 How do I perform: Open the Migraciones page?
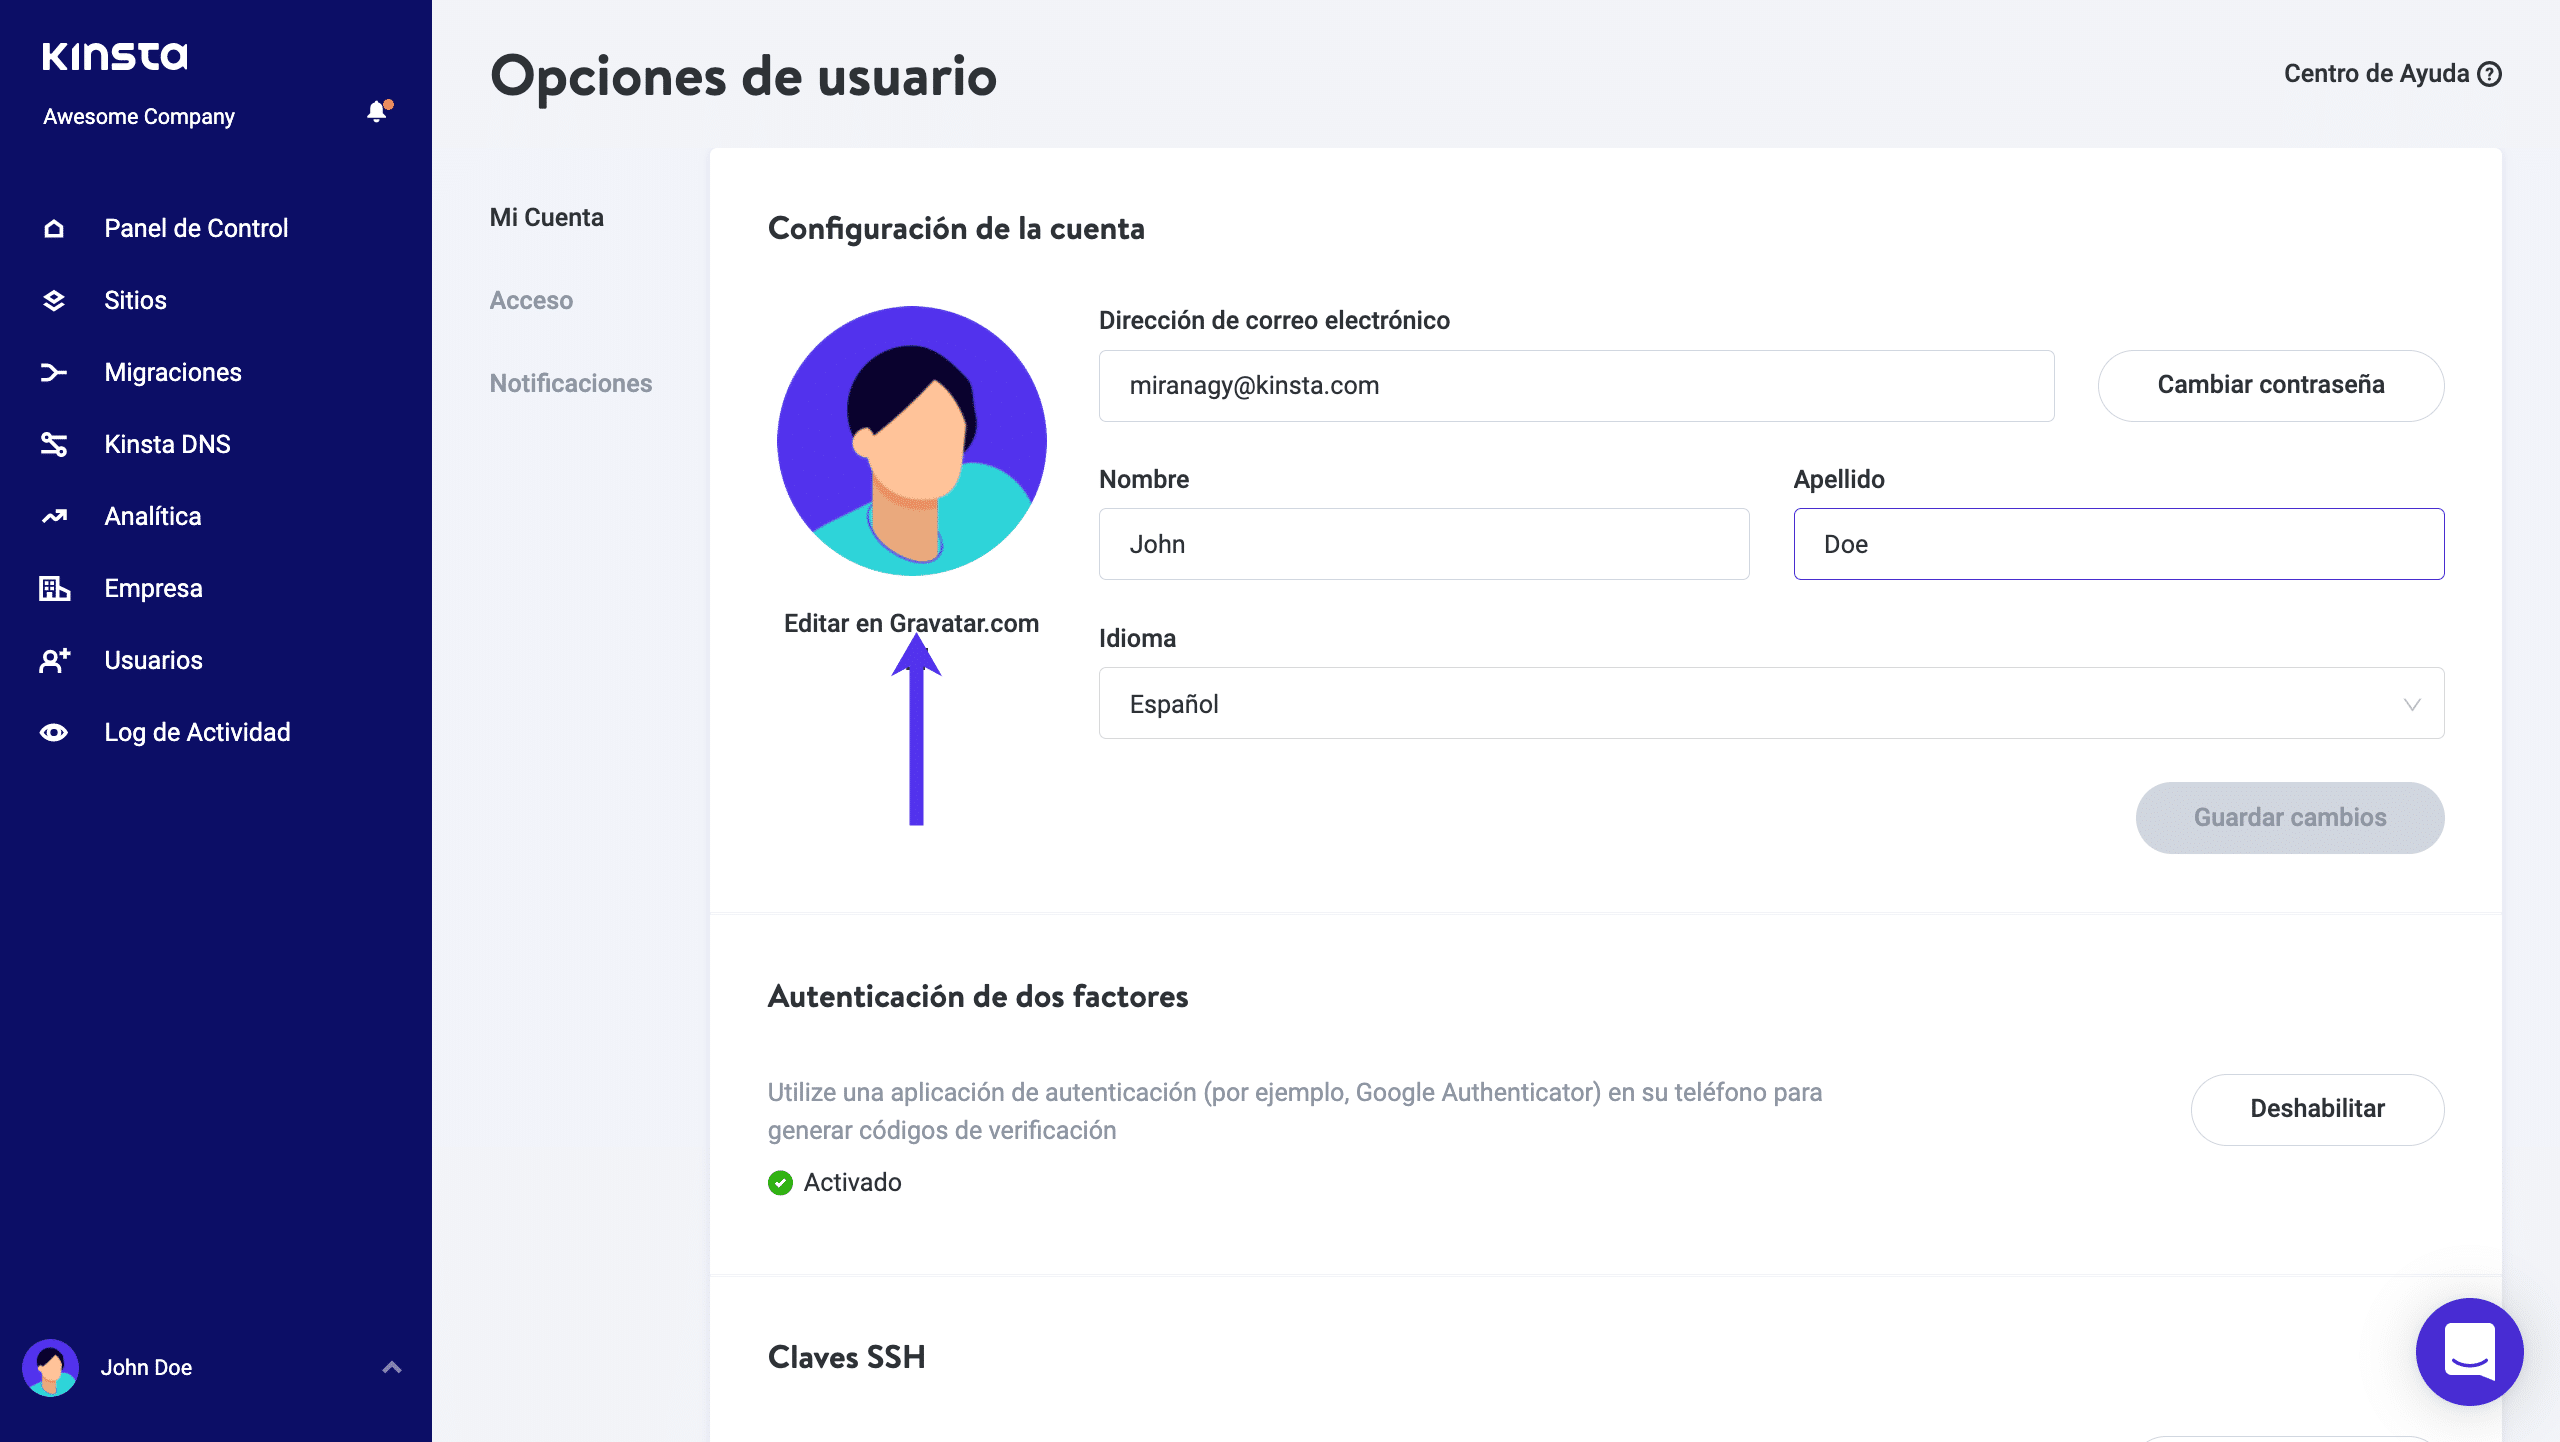point(172,372)
